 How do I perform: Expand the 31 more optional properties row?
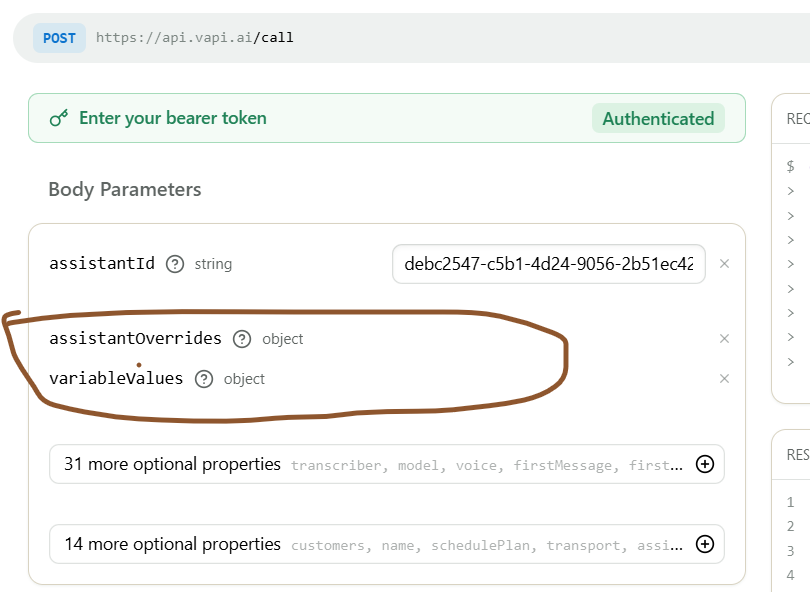[x=386, y=464]
